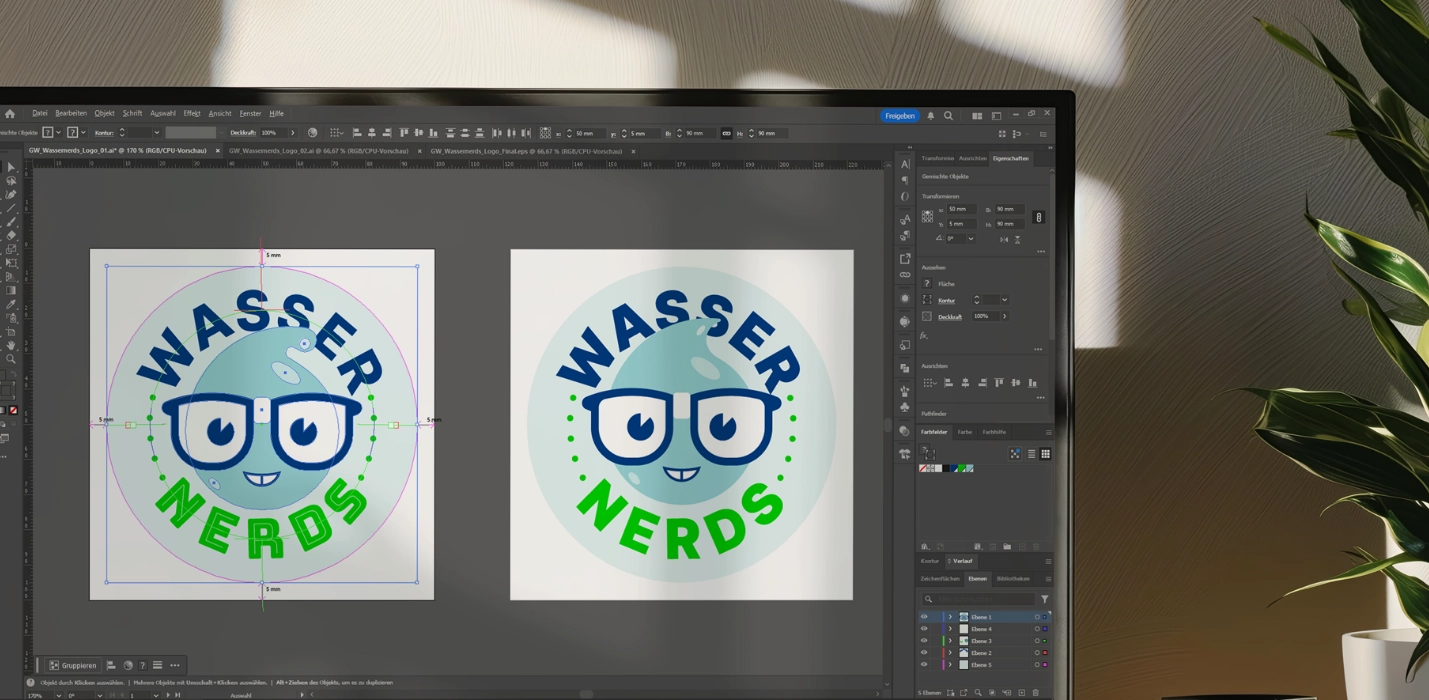This screenshot has height=700, width=1429.
Task: Open Kontur weight dropdown in Aussehen
Action: click(1004, 300)
